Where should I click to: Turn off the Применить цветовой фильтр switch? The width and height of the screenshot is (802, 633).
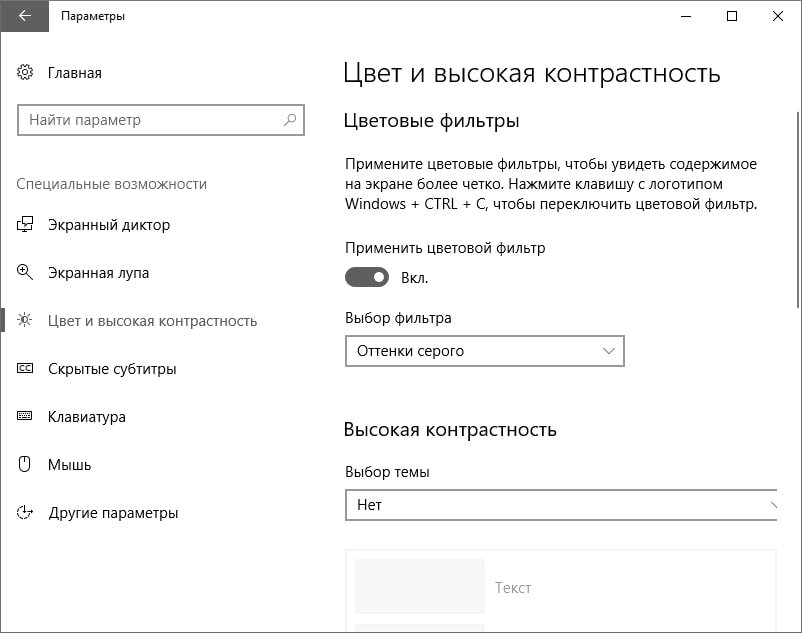[367, 277]
